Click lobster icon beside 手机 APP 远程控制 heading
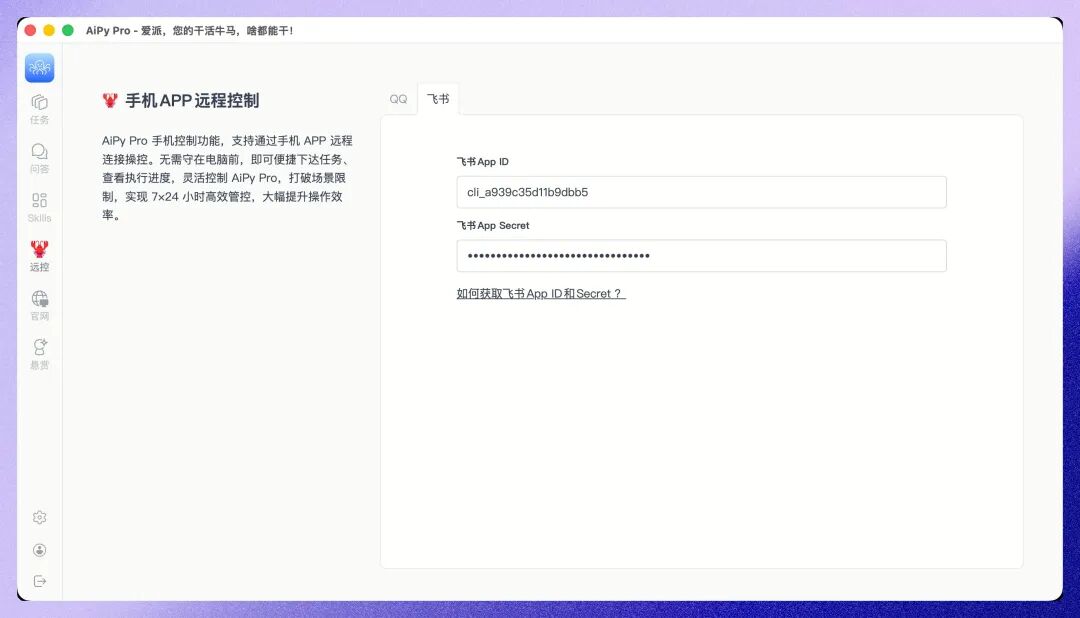 tap(110, 101)
